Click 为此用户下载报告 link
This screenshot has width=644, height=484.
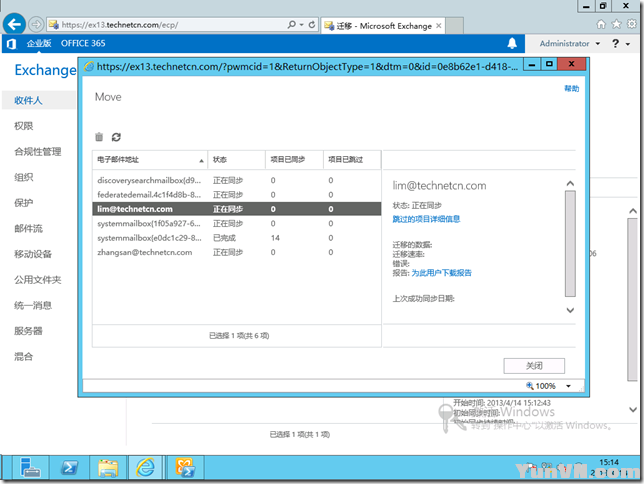442,273
